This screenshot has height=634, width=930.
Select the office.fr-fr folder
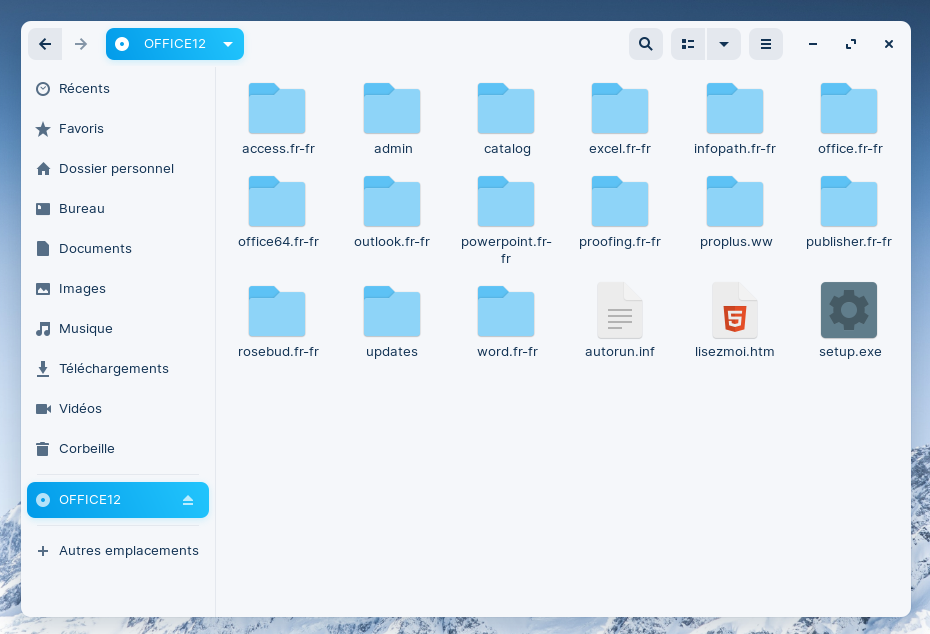(x=849, y=119)
